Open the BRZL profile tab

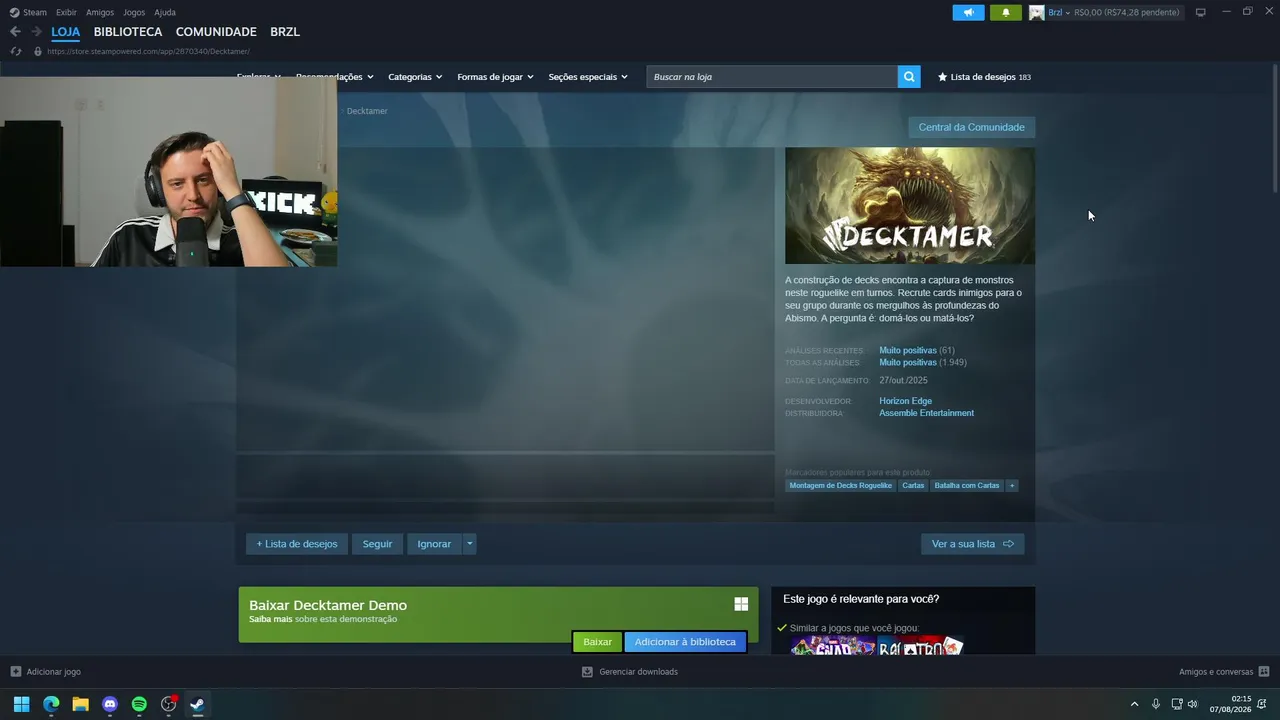(x=285, y=32)
